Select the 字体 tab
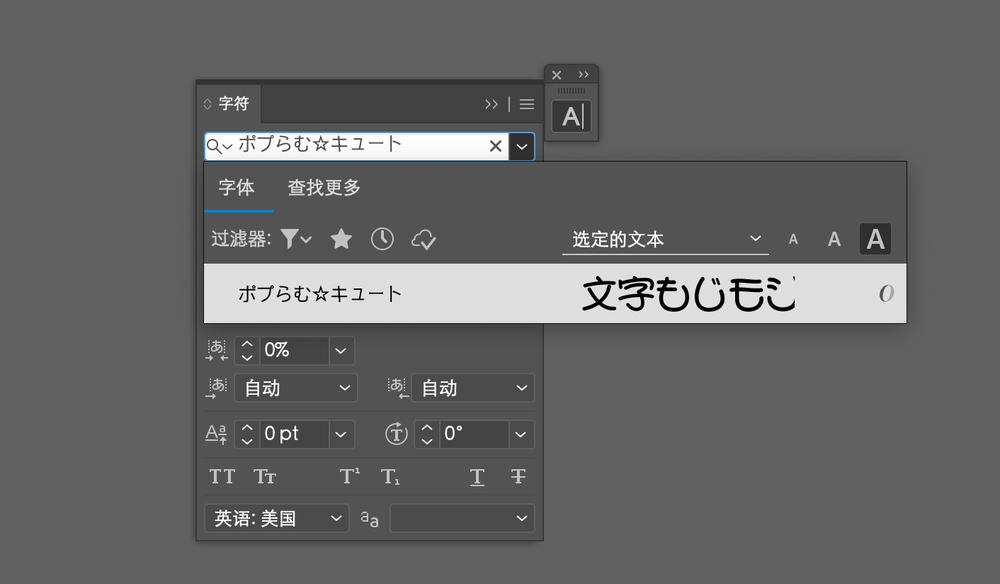This screenshot has height=584, width=1000. click(x=239, y=188)
